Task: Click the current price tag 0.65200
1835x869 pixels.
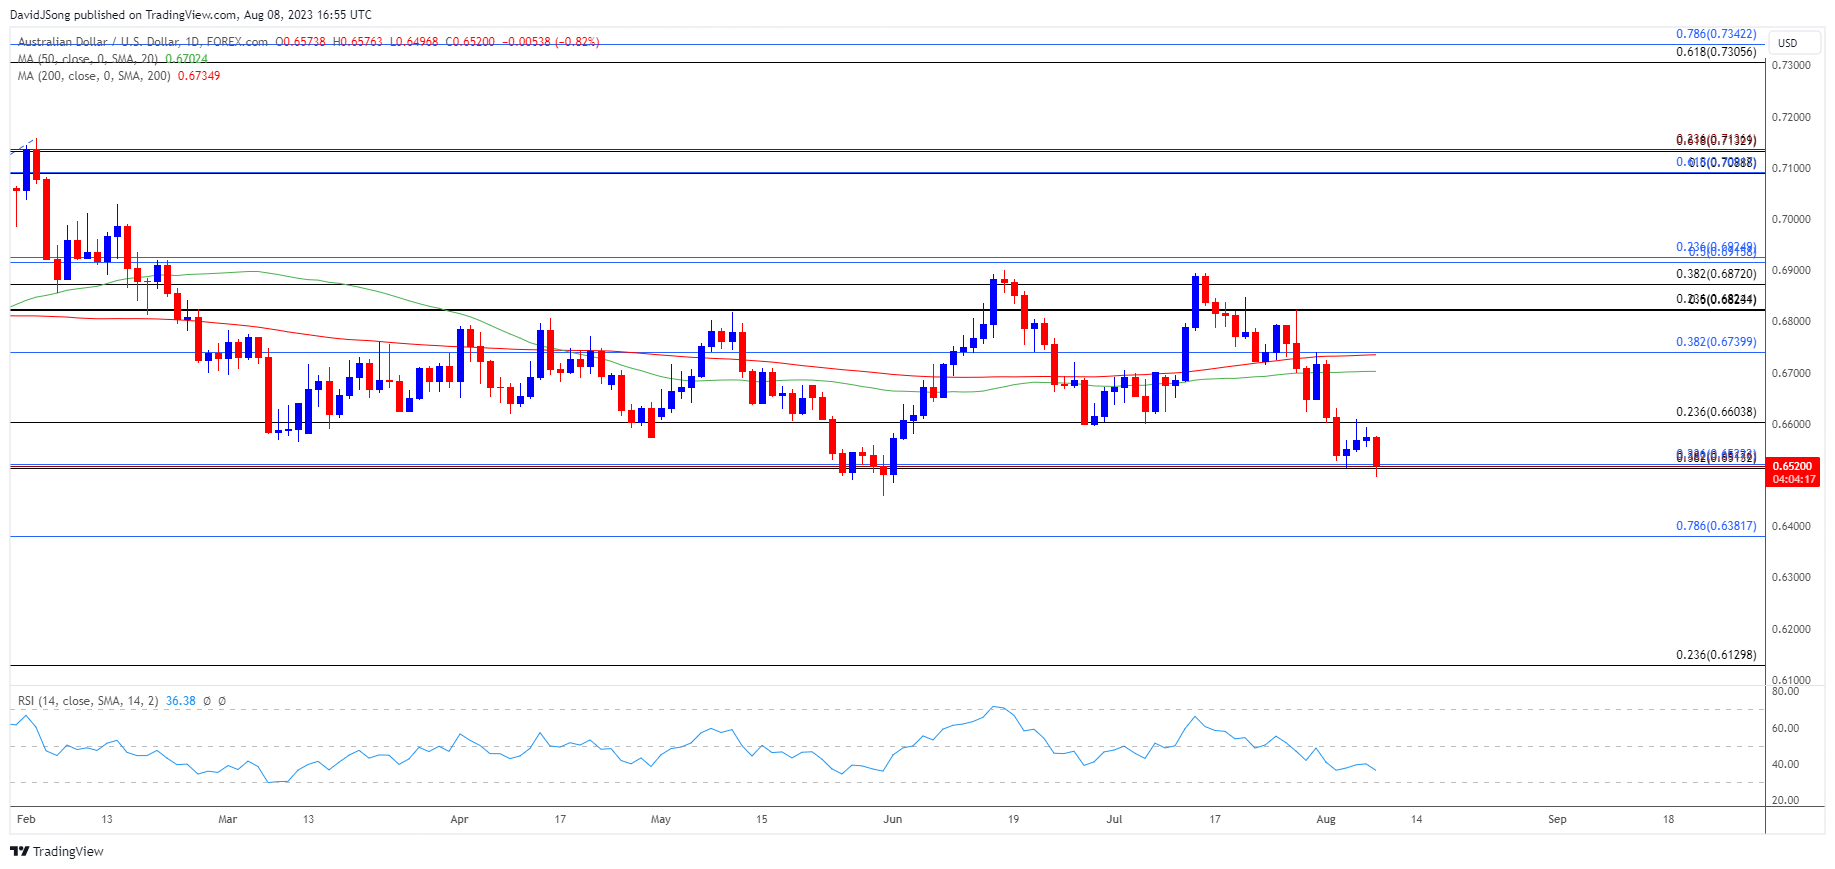Action: (1792, 466)
